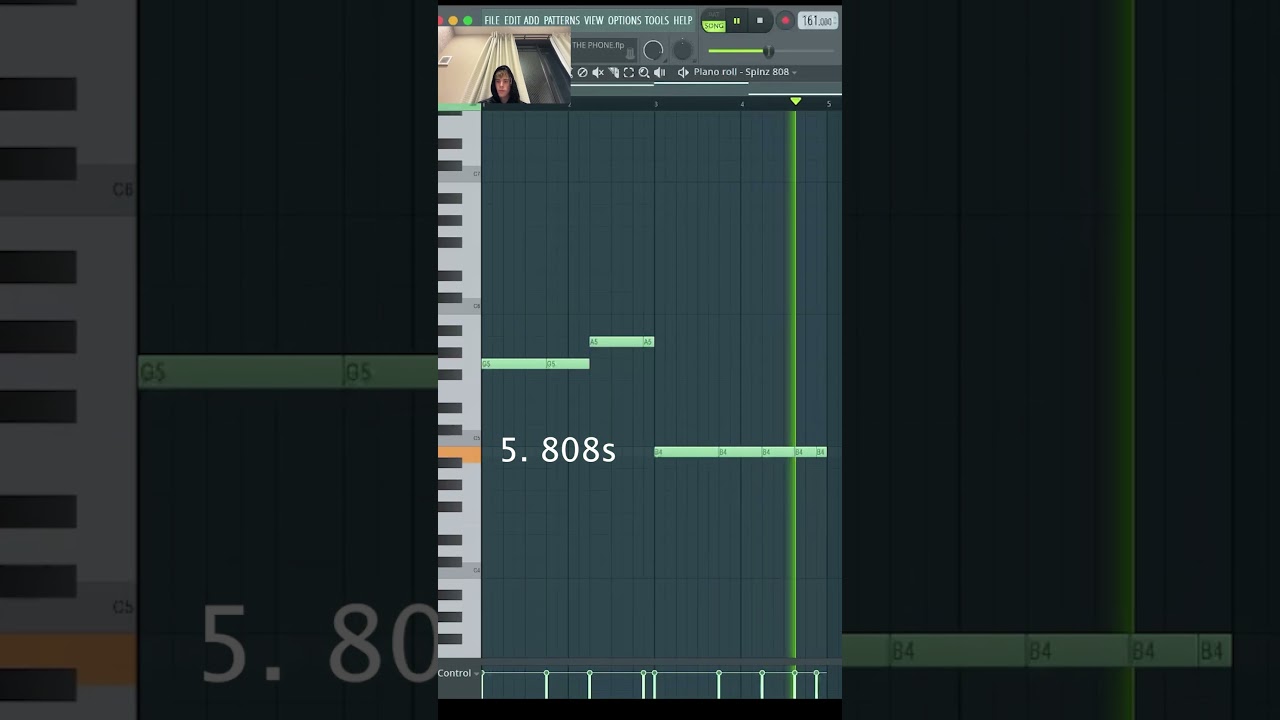Viewport: 1280px width, 720px height.
Task: Click the yellow playhead marker in timeline
Action: coord(796,101)
